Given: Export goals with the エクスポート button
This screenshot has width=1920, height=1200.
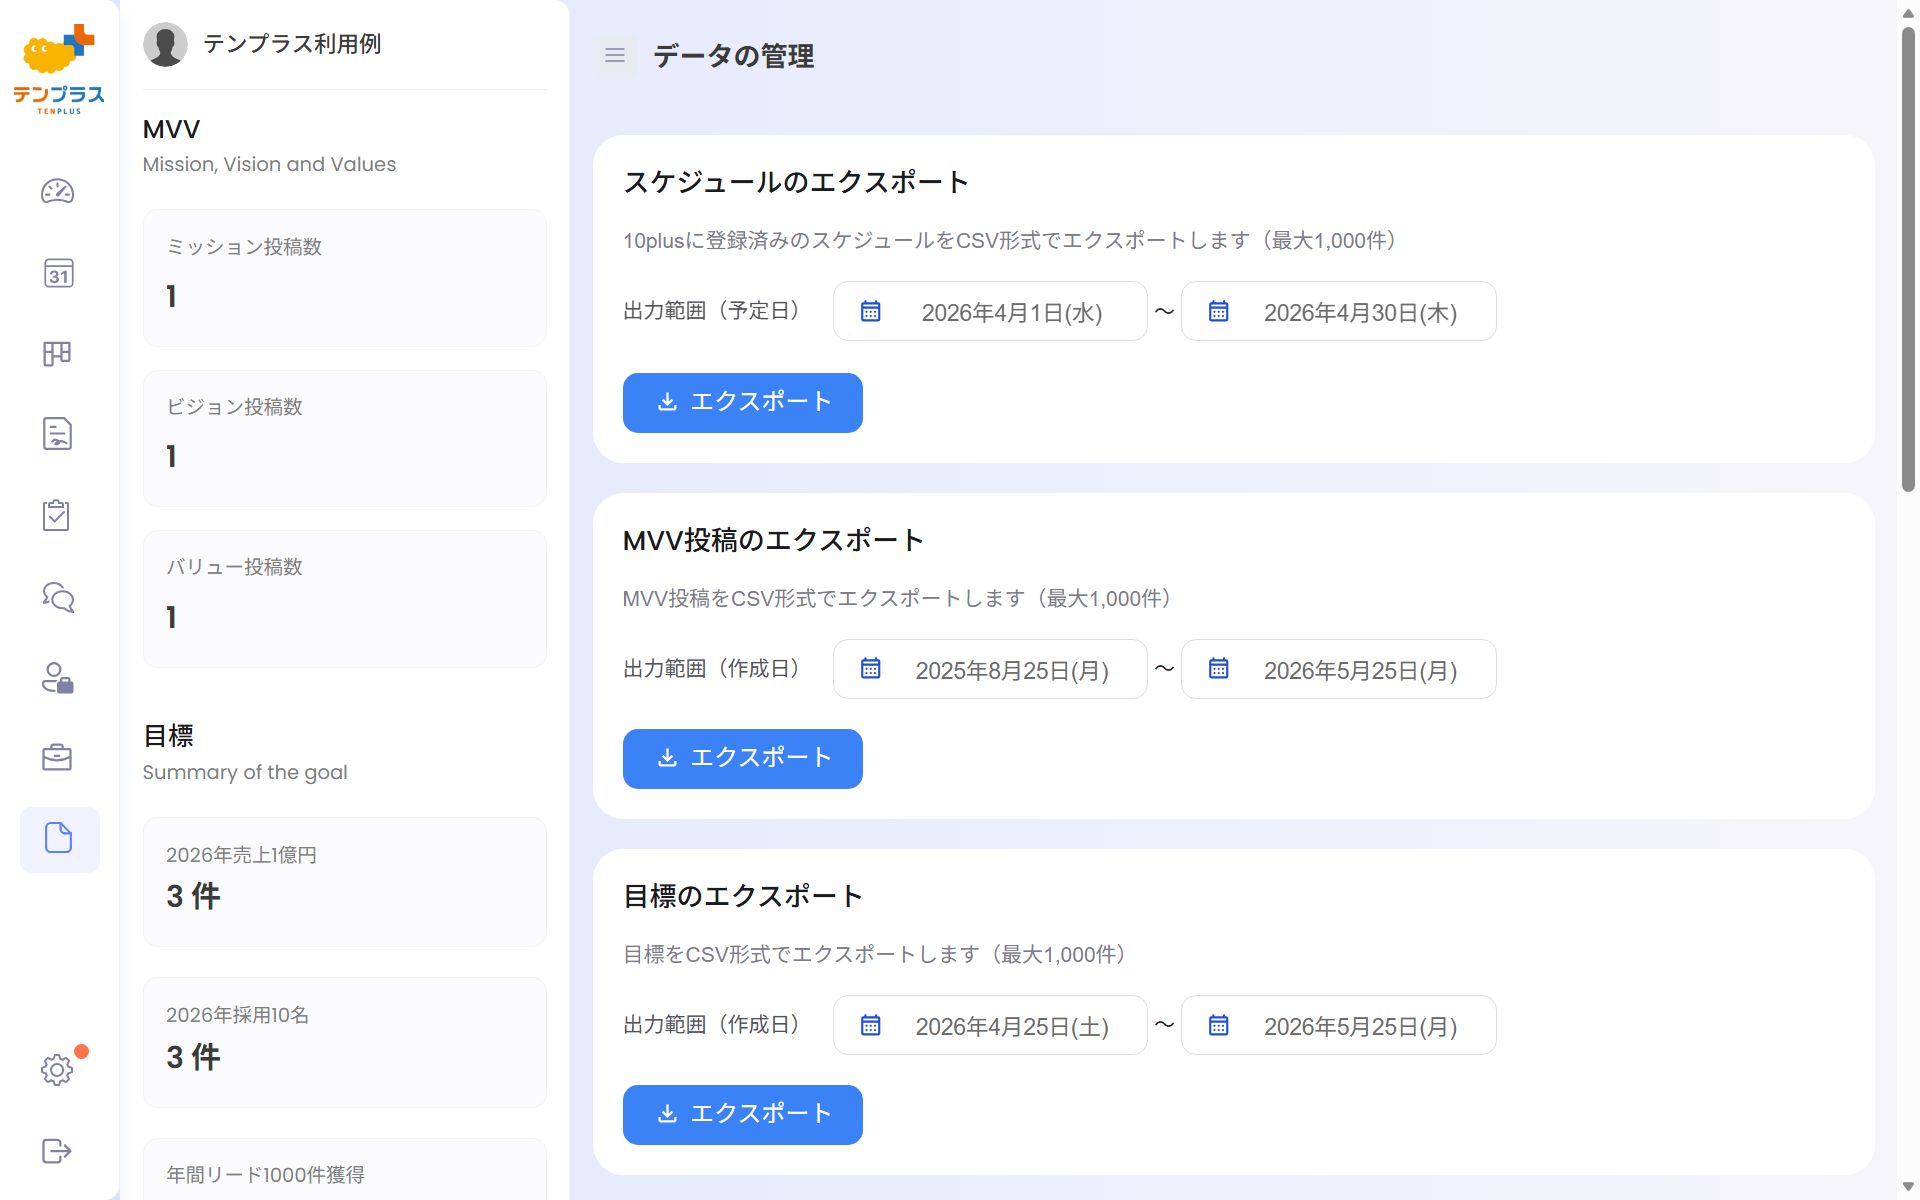Looking at the screenshot, I should click(x=743, y=1115).
